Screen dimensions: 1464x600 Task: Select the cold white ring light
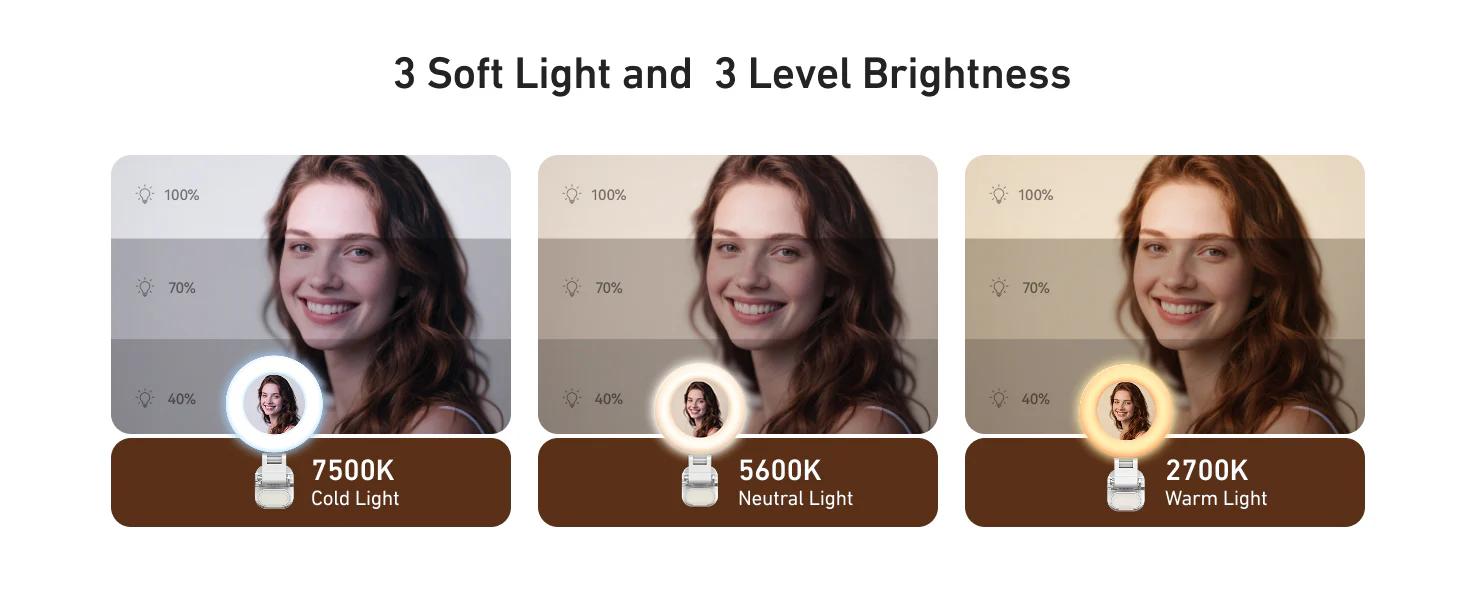point(275,404)
